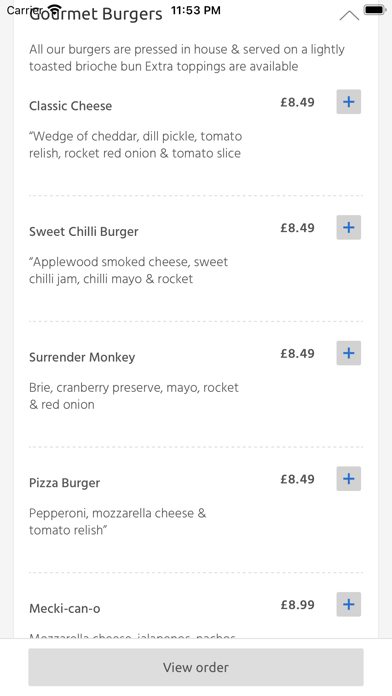Open the View order button

point(196,667)
